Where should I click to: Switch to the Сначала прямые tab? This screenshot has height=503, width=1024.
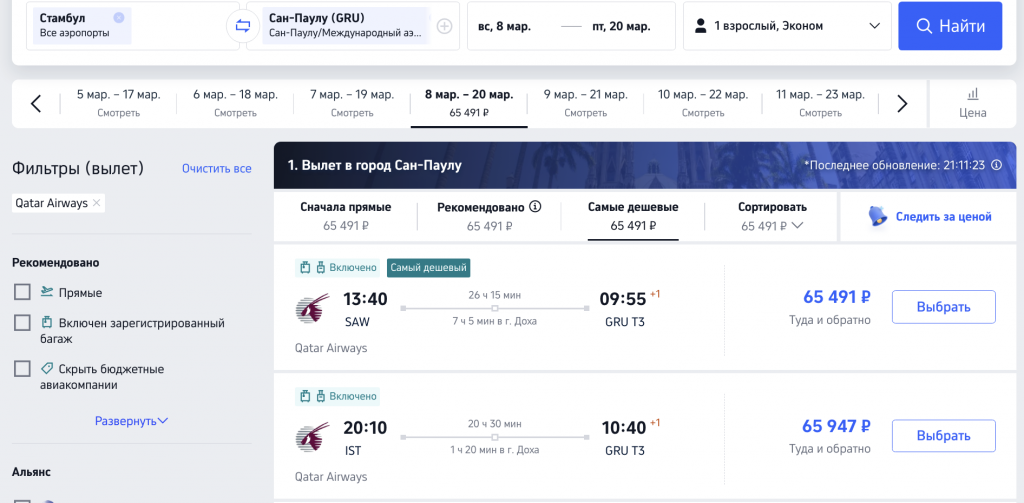tap(345, 216)
